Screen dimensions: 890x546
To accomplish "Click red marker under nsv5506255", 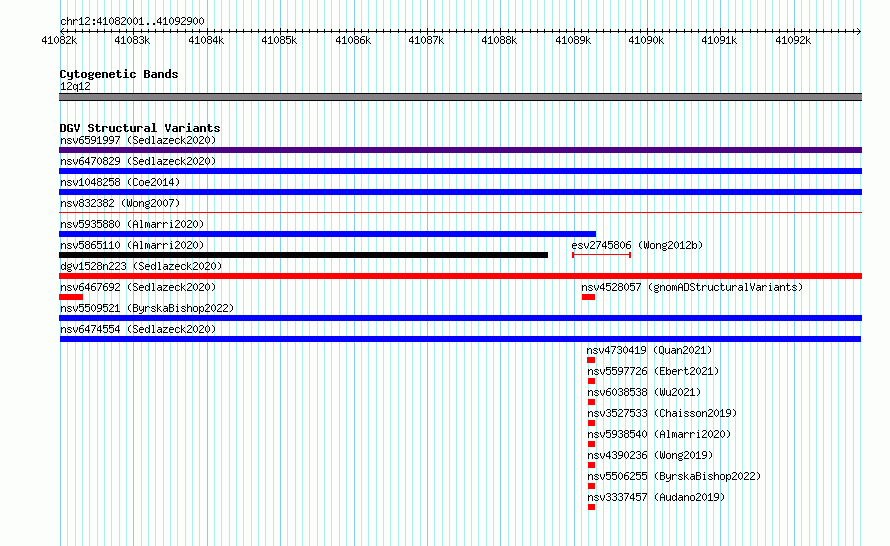I will 591,486.
